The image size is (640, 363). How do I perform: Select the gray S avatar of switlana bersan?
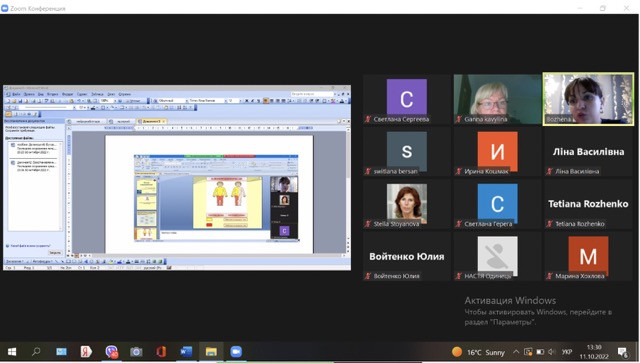(407, 150)
